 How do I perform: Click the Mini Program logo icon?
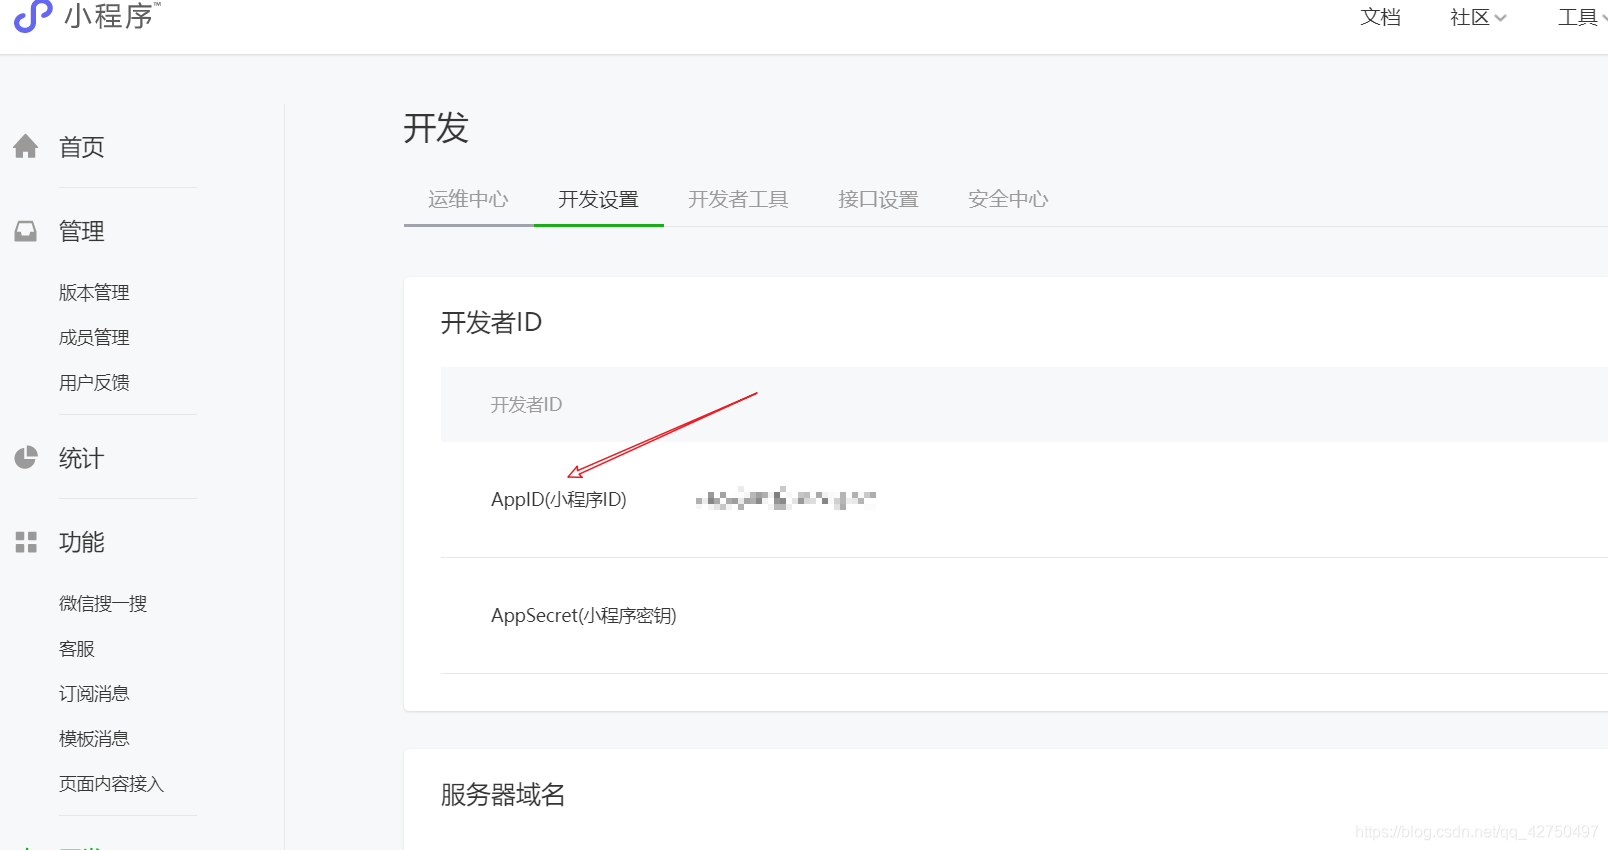pyautogui.click(x=33, y=16)
